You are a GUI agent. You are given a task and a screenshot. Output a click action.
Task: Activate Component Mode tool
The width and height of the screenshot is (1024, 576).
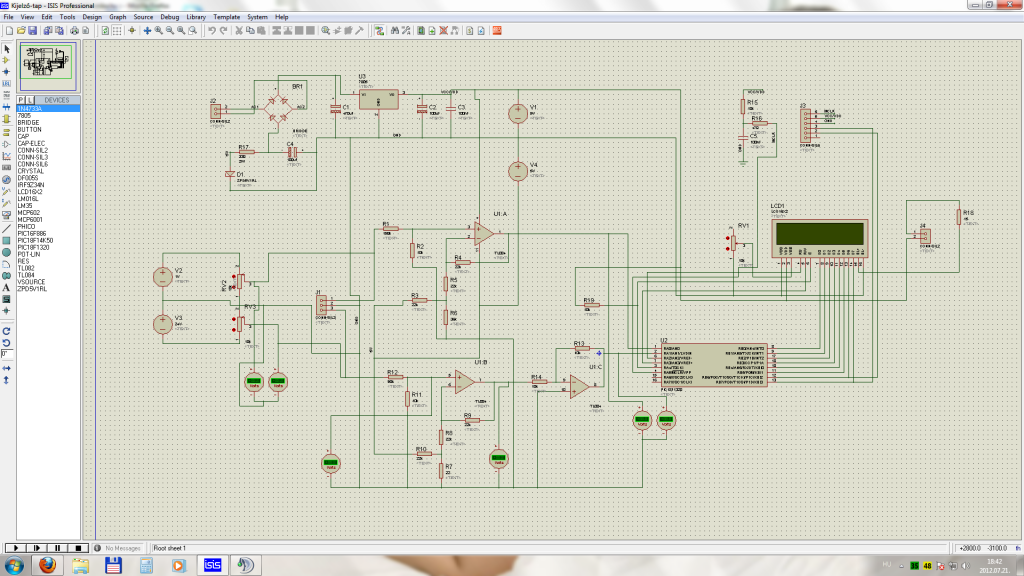pyautogui.click(x=7, y=59)
